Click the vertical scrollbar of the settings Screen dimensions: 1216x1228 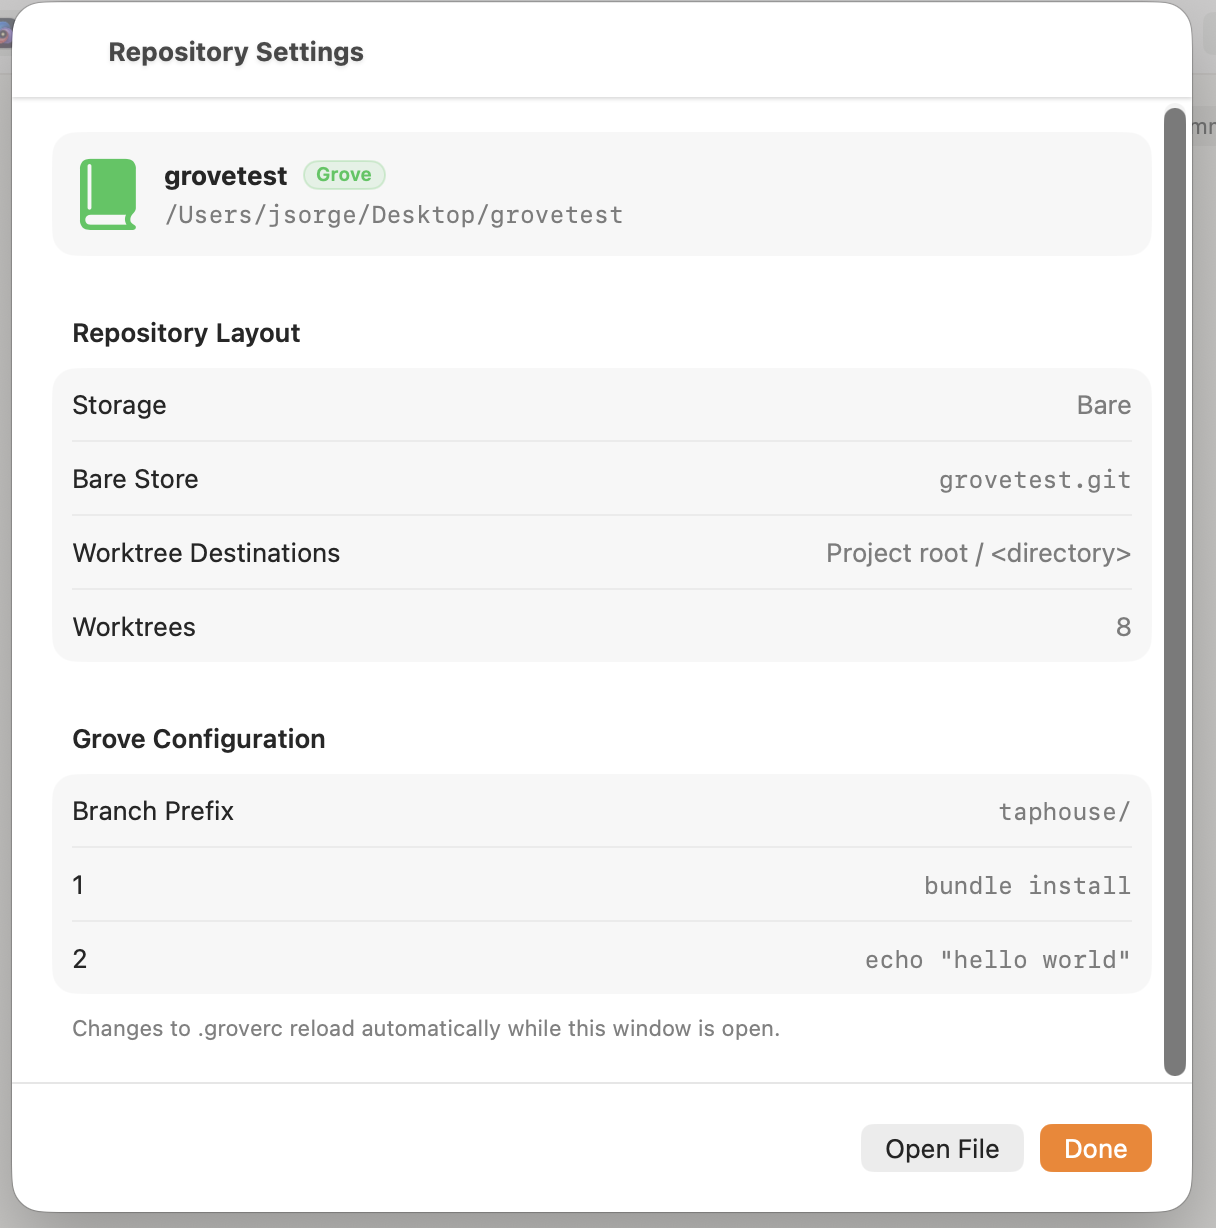coord(1175,592)
